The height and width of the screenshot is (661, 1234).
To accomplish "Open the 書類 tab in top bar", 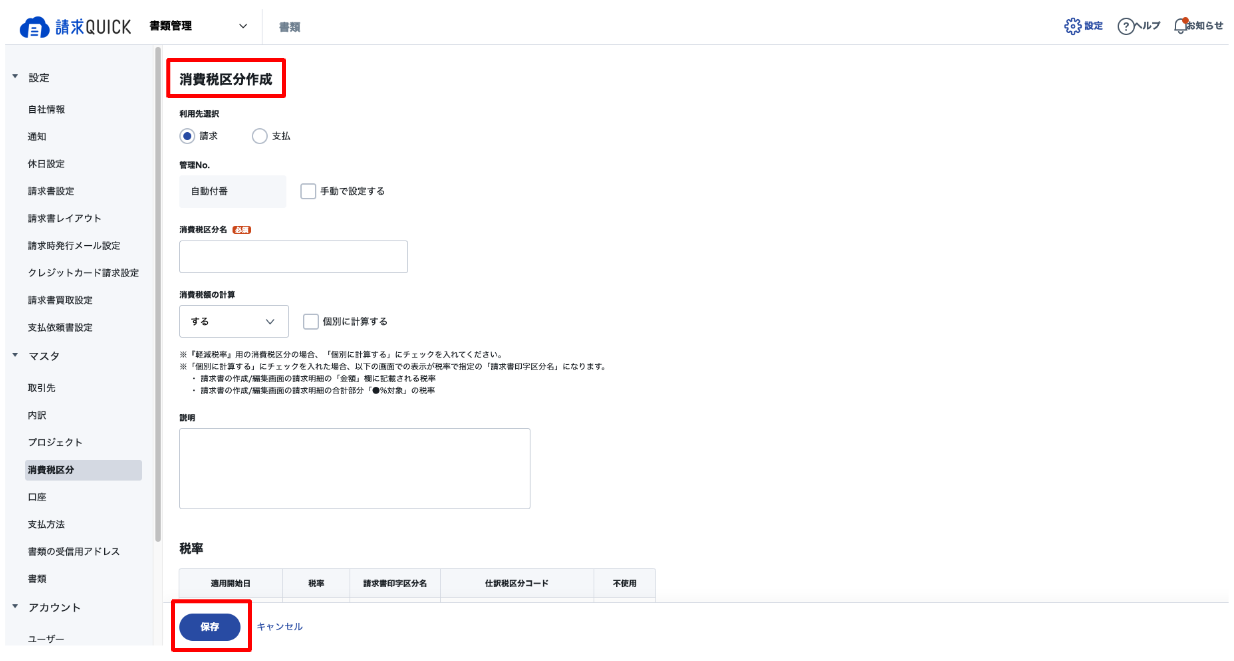I will [x=289, y=27].
